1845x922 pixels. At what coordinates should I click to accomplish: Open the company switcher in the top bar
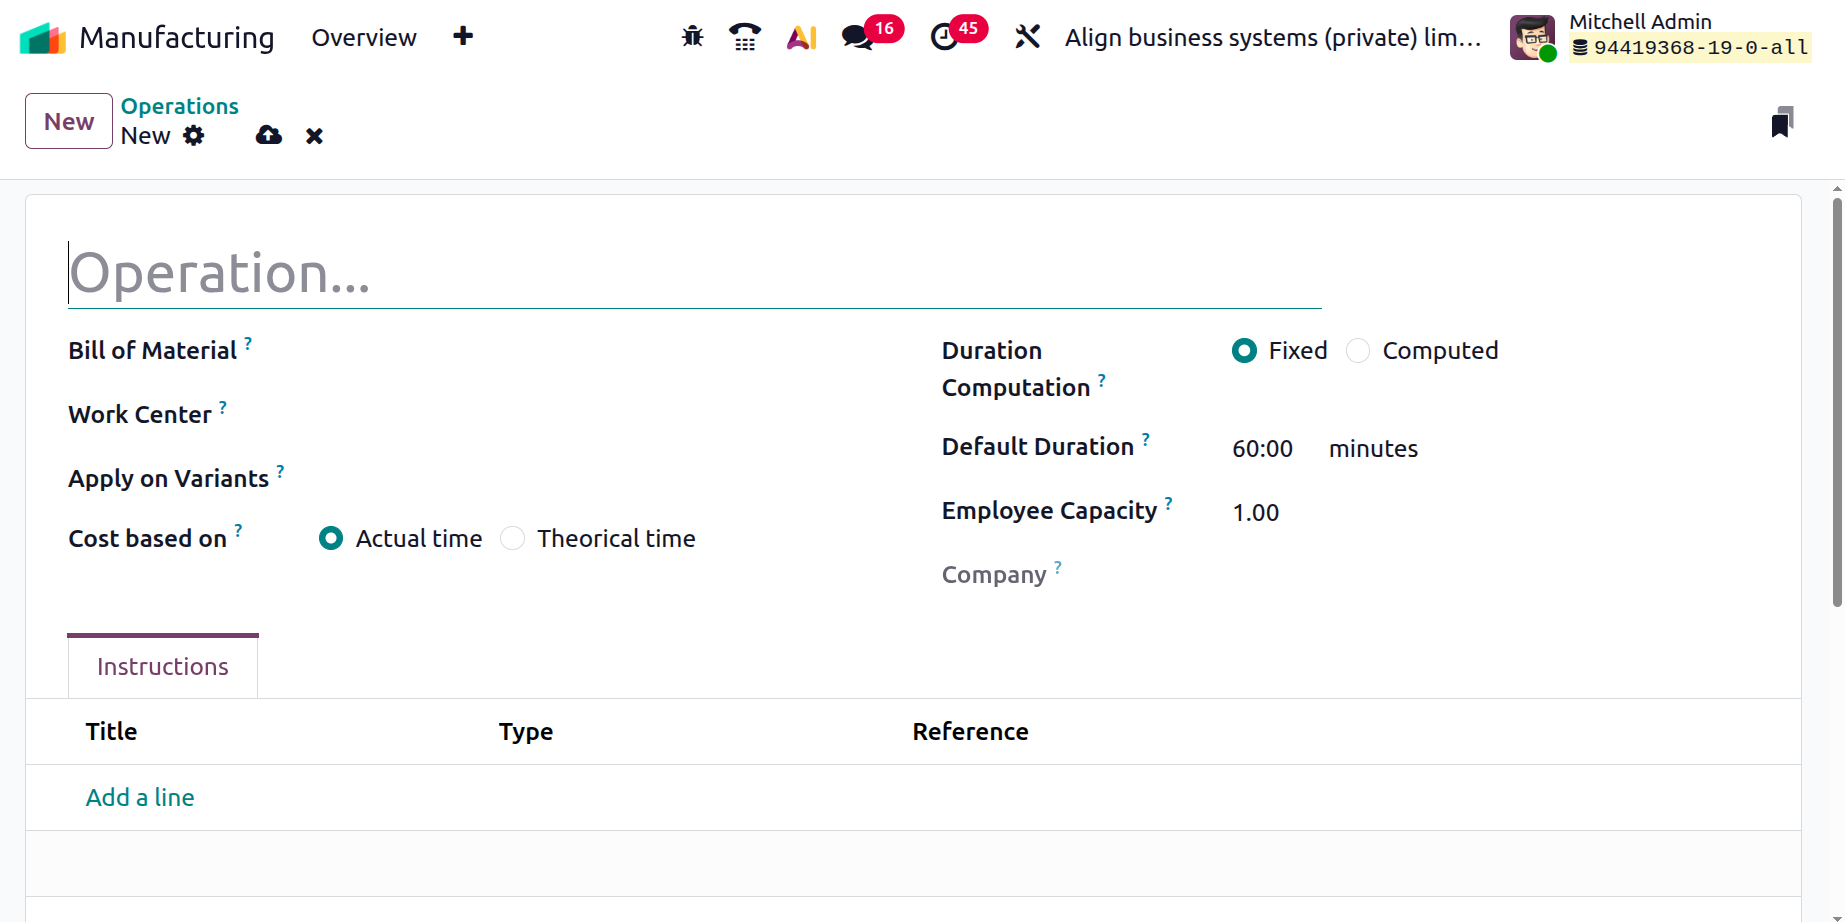click(x=1272, y=38)
